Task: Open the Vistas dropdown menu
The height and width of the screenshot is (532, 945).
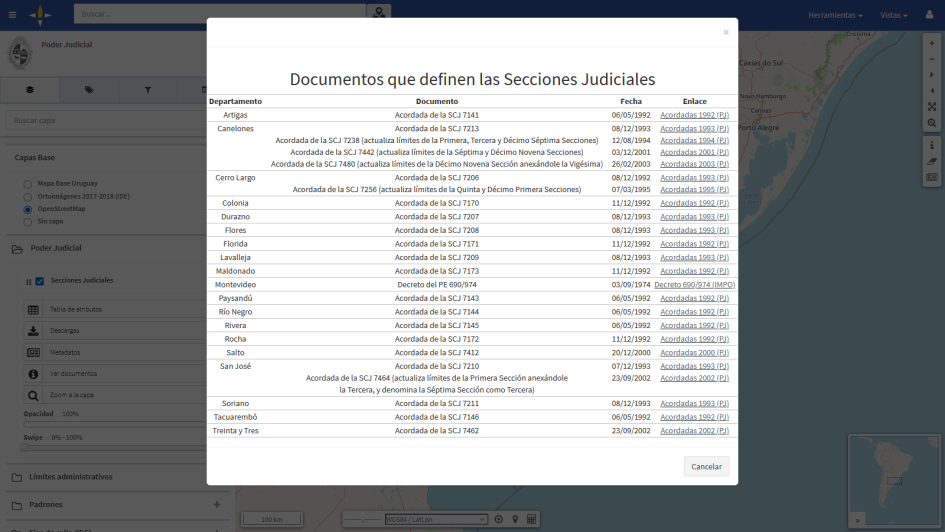Action: click(x=893, y=15)
